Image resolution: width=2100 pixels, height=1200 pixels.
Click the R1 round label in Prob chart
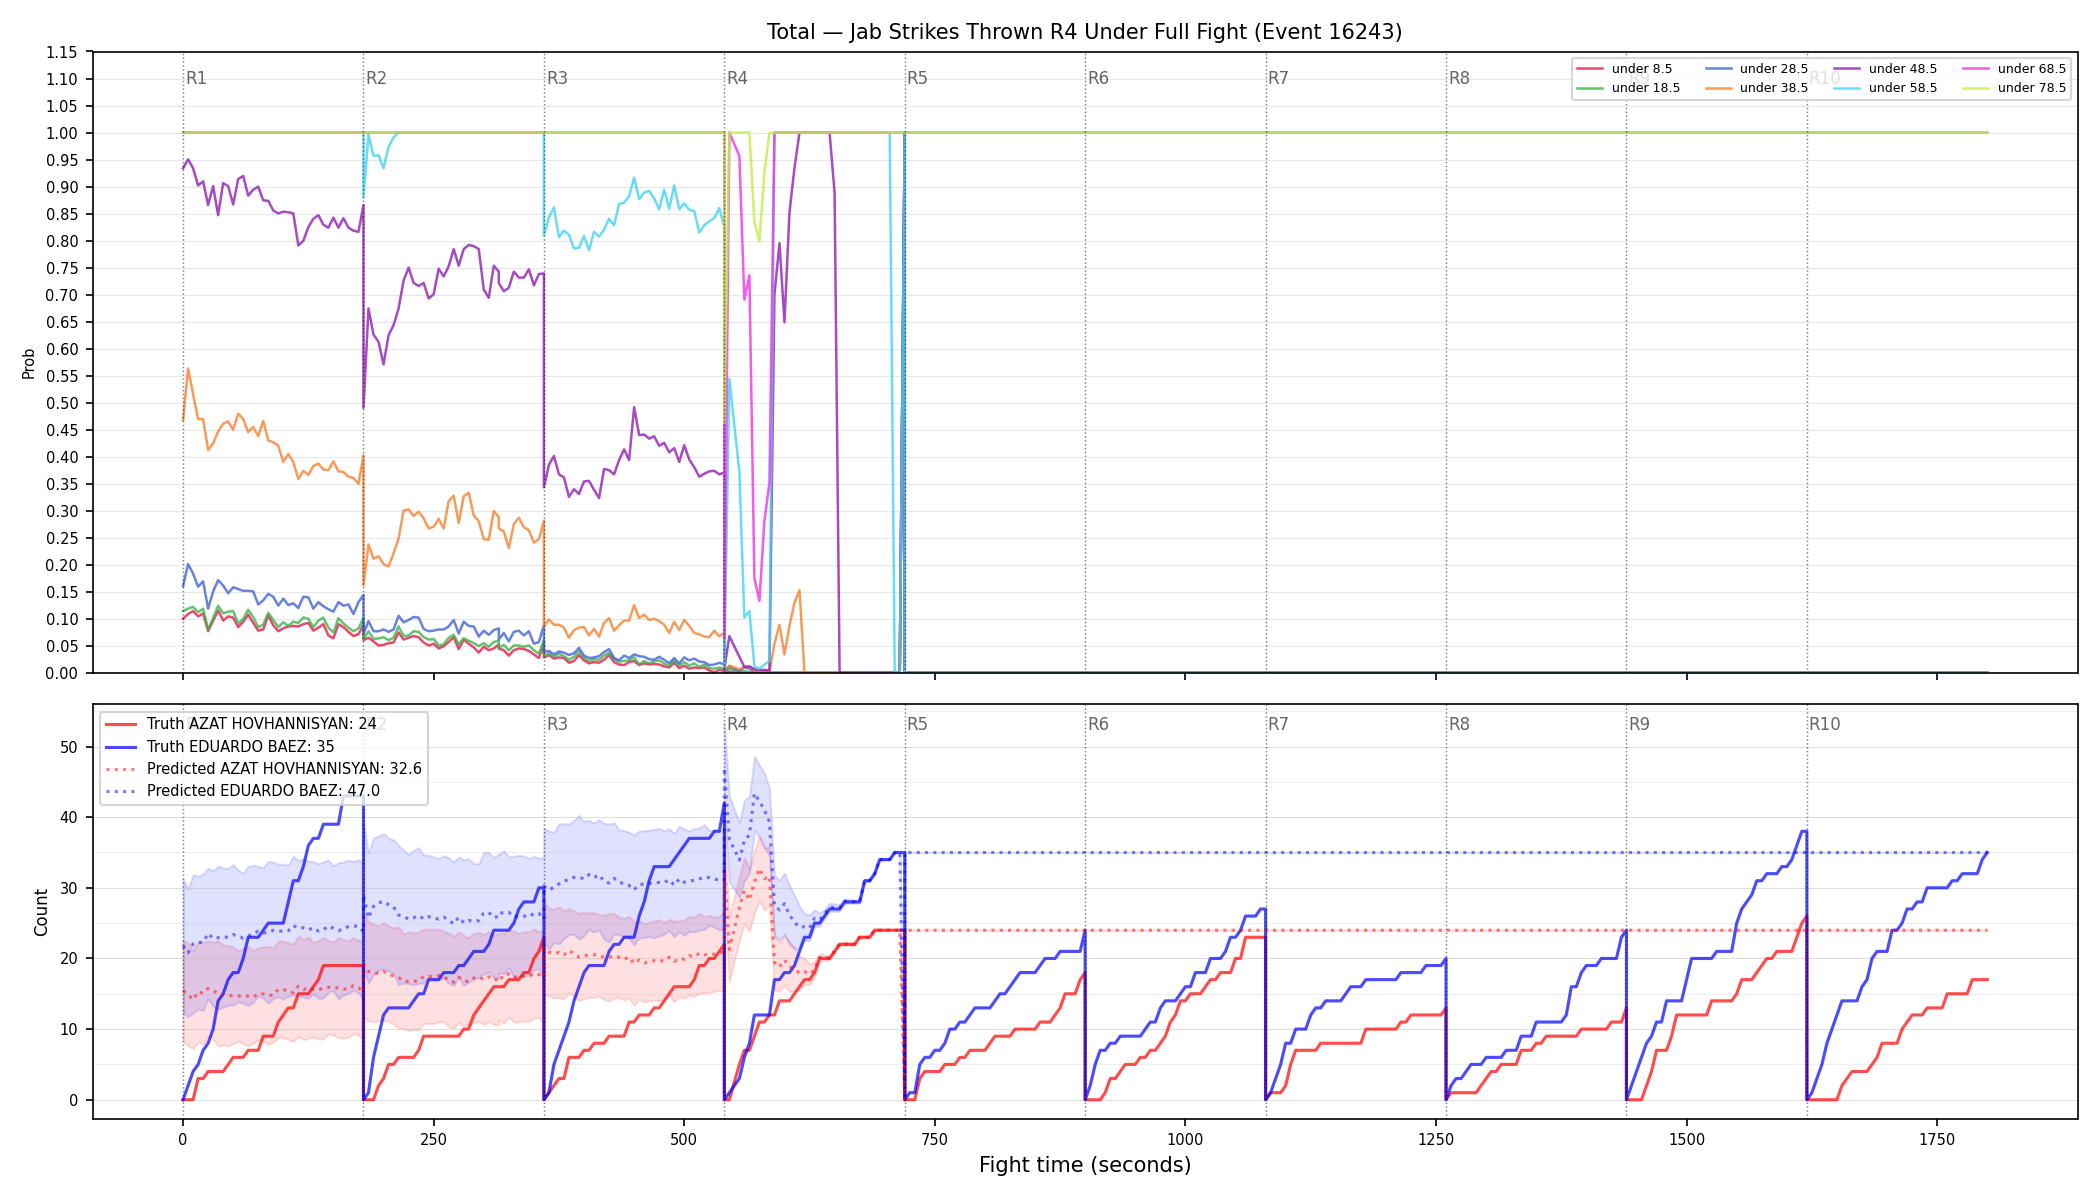click(196, 78)
